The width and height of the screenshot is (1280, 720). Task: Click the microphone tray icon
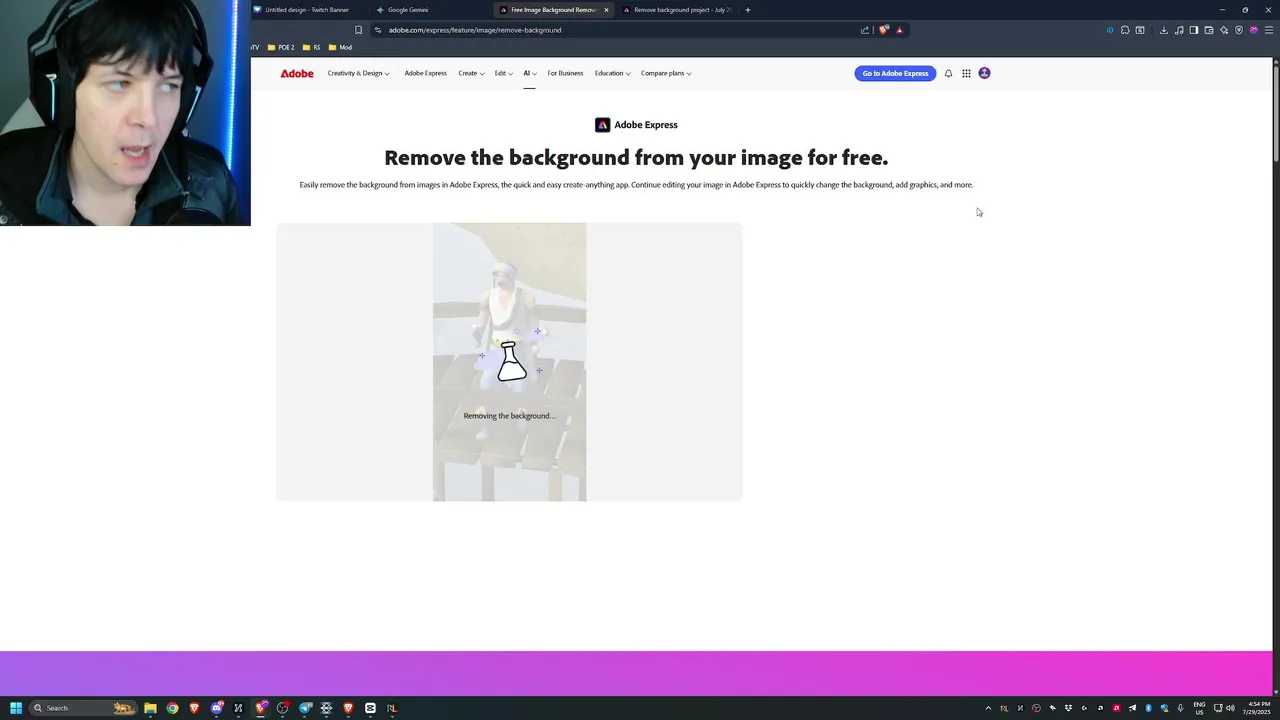click(x=1180, y=708)
